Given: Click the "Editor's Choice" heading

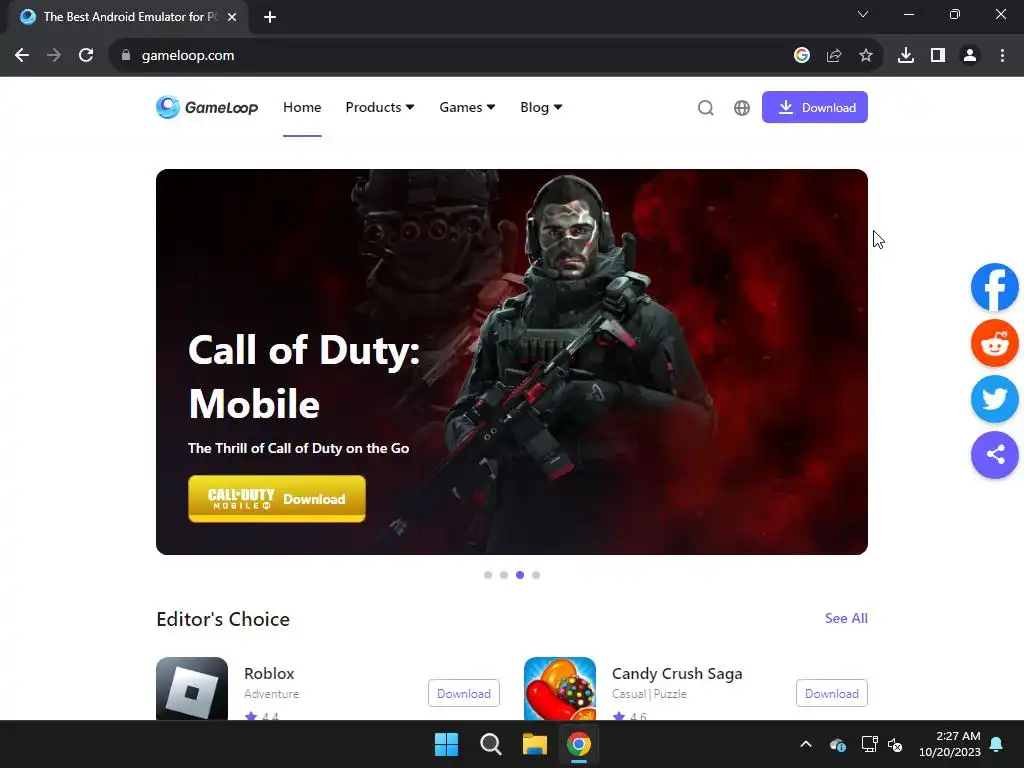Looking at the screenshot, I should 223,619.
